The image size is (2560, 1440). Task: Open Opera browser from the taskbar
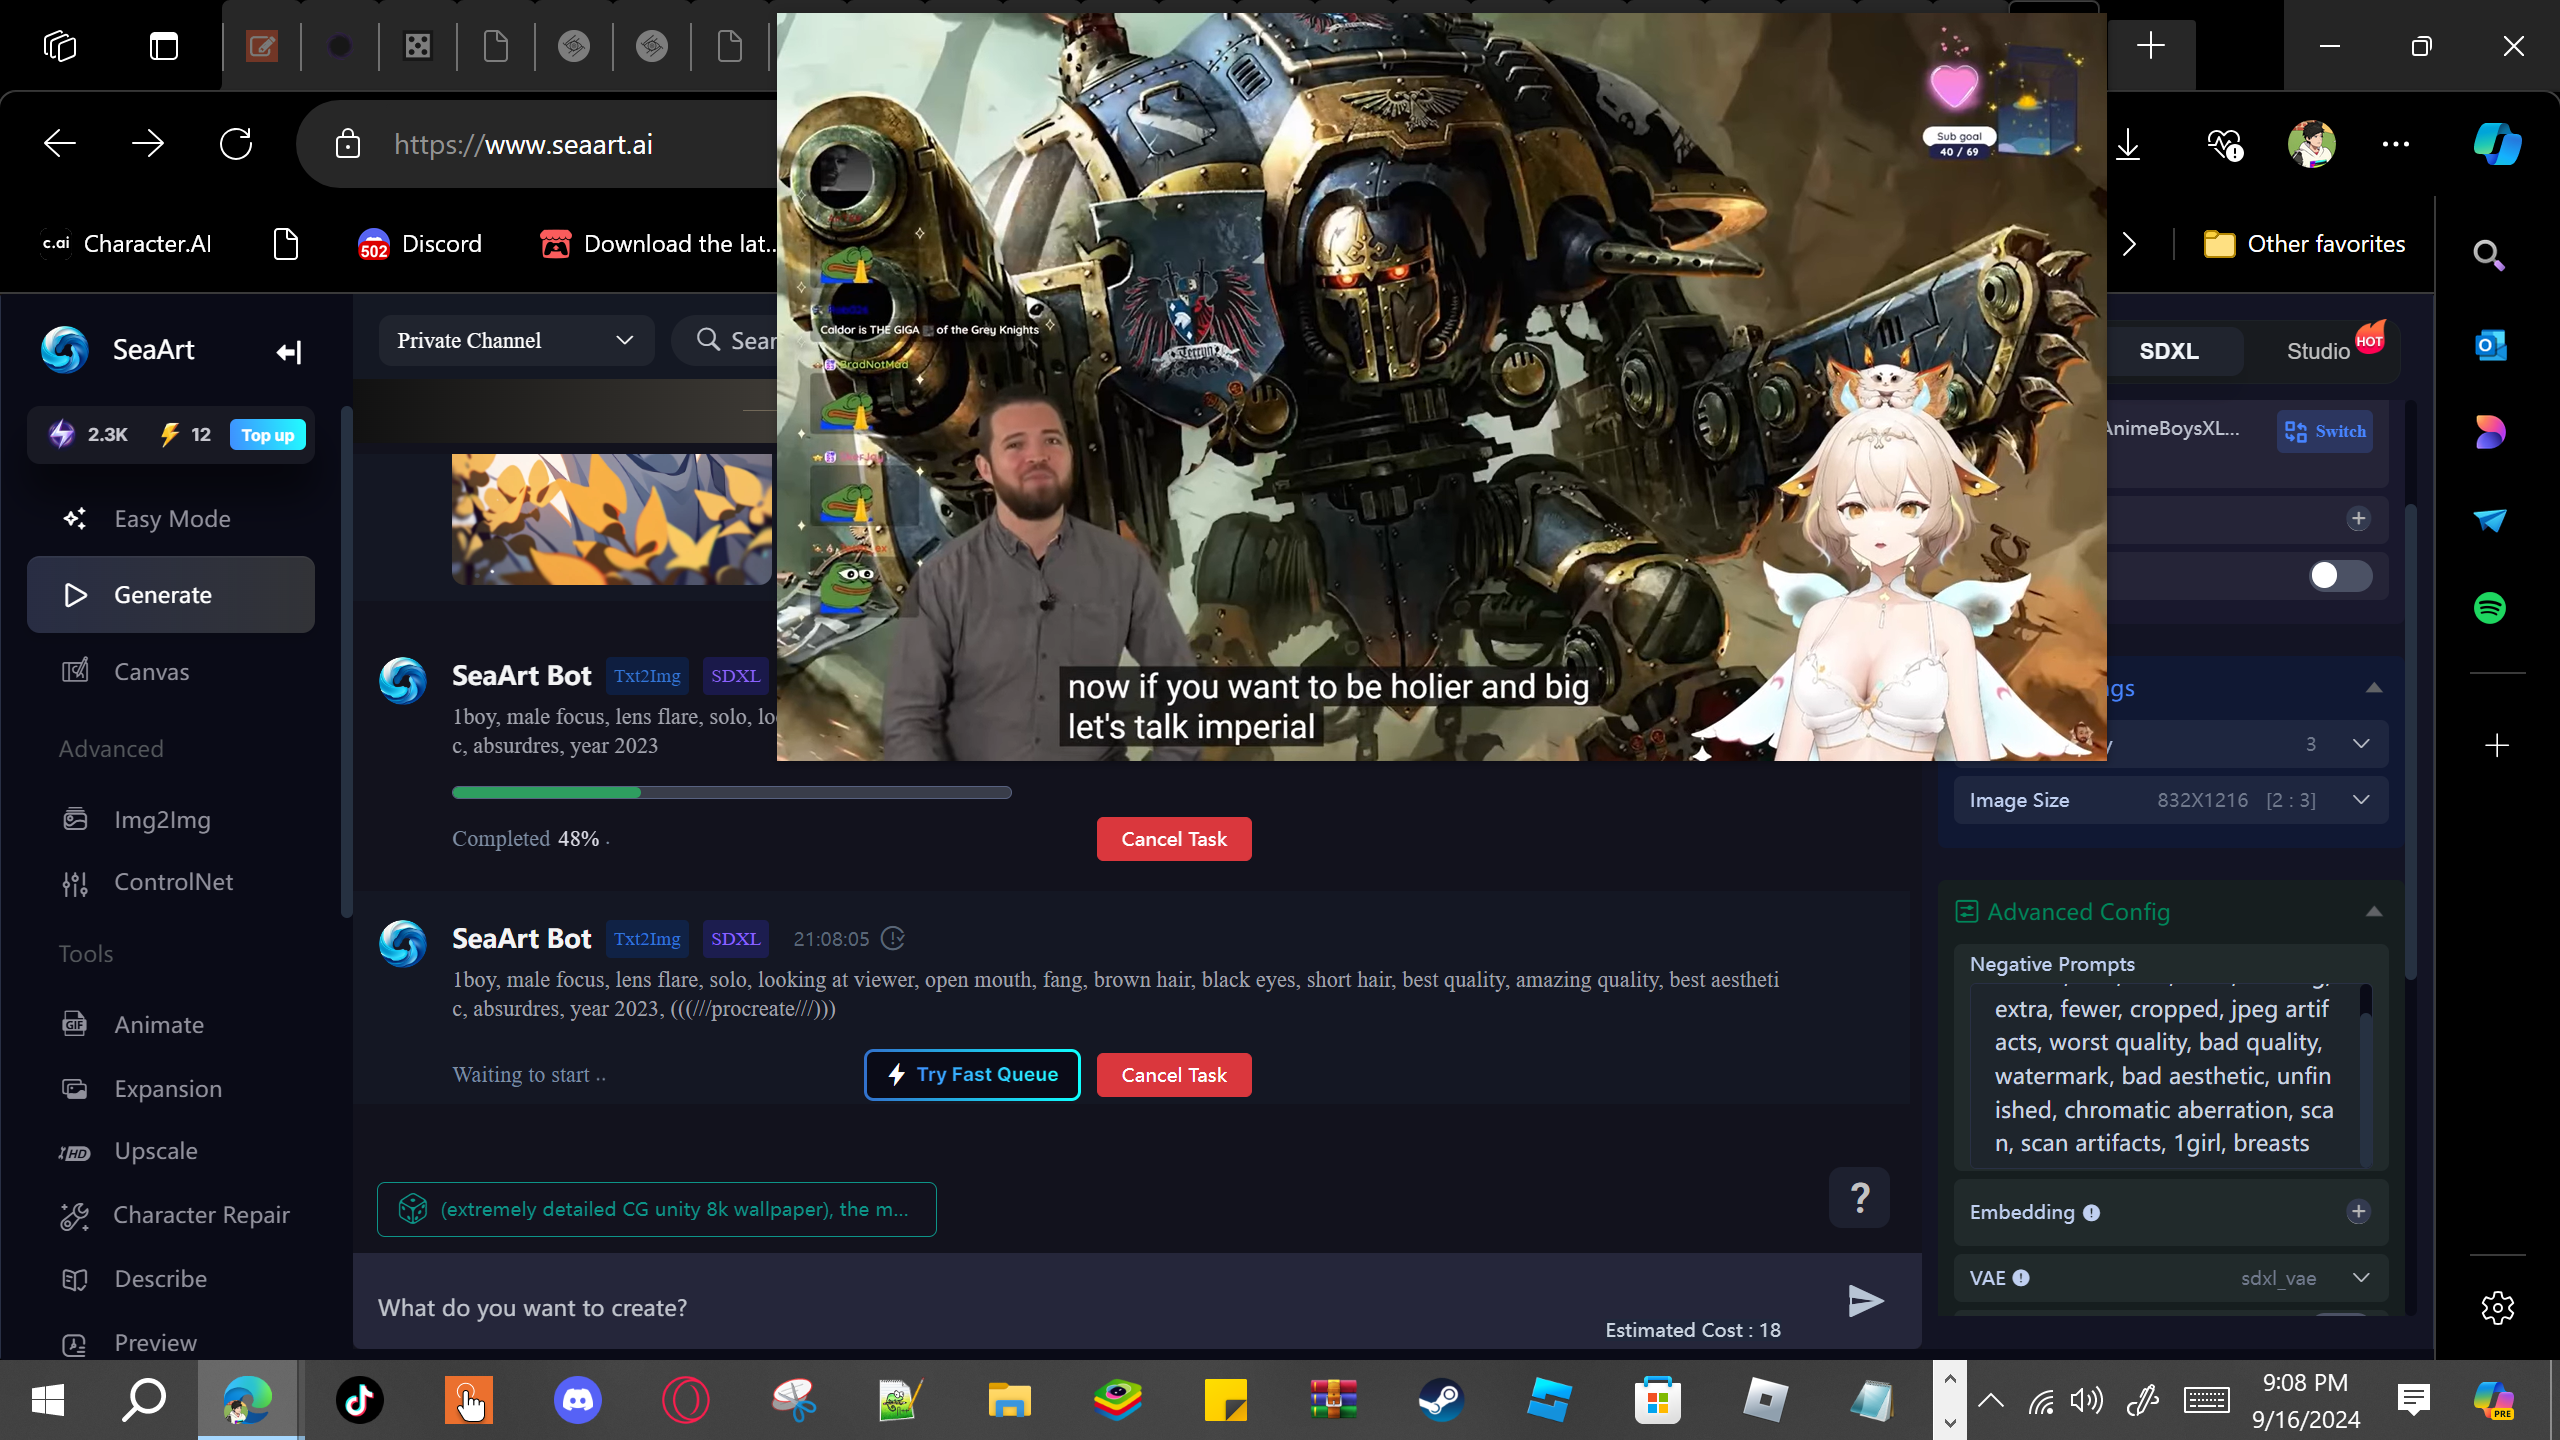[x=685, y=1400]
